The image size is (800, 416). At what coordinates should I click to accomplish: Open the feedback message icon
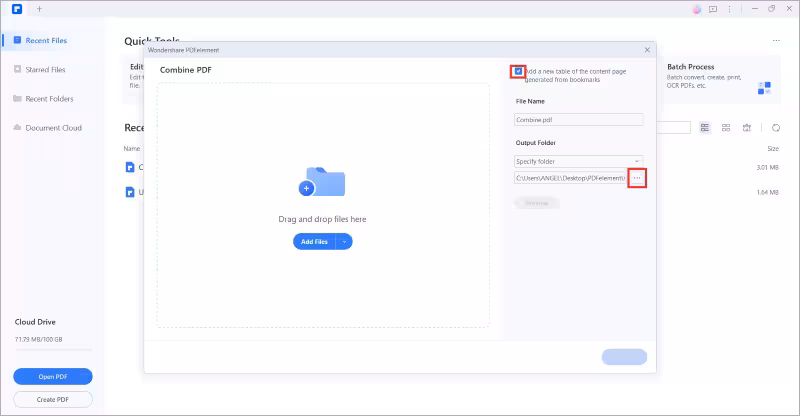(713, 9)
